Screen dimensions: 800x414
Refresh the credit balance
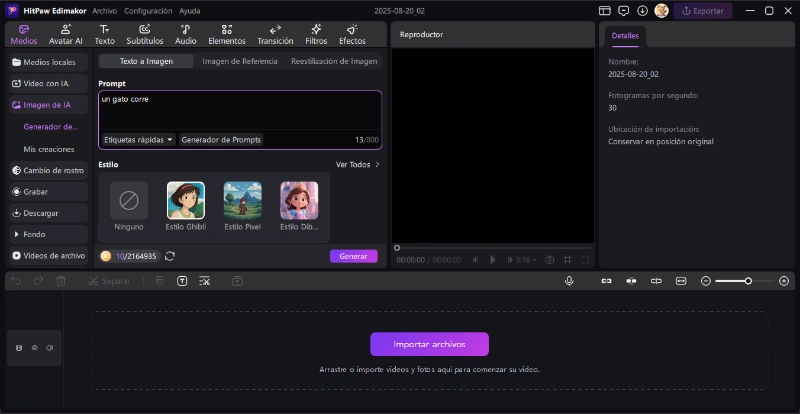(x=170, y=256)
